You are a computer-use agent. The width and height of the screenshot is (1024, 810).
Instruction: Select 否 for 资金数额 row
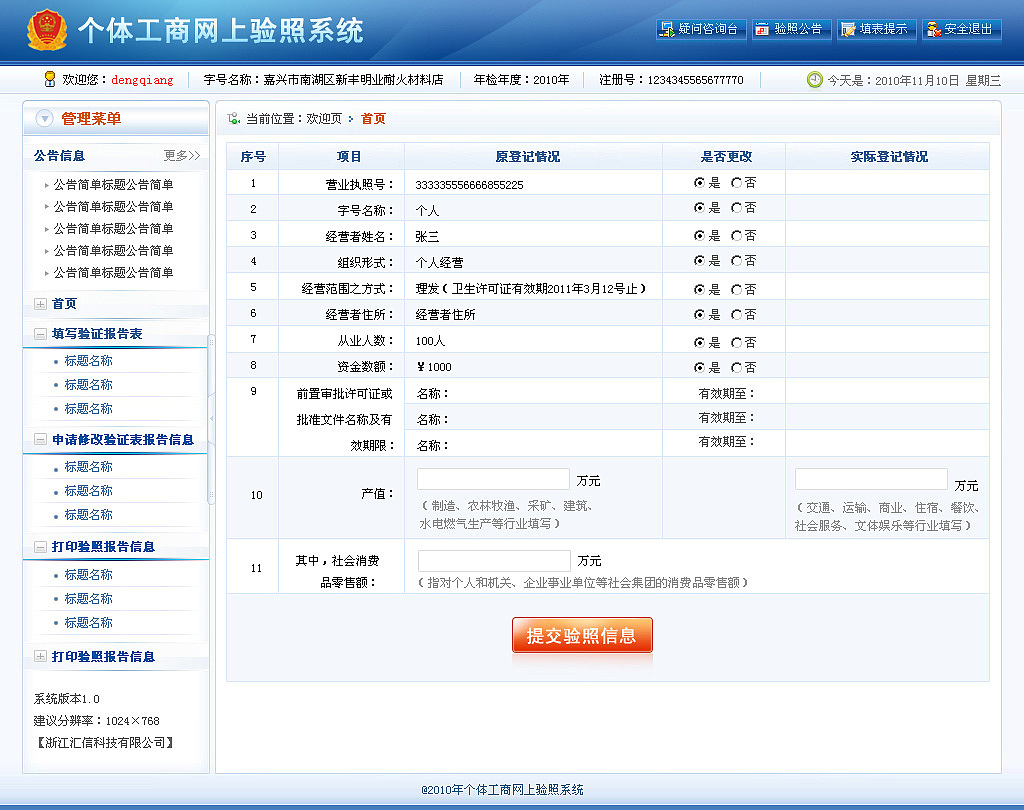click(x=737, y=368)
